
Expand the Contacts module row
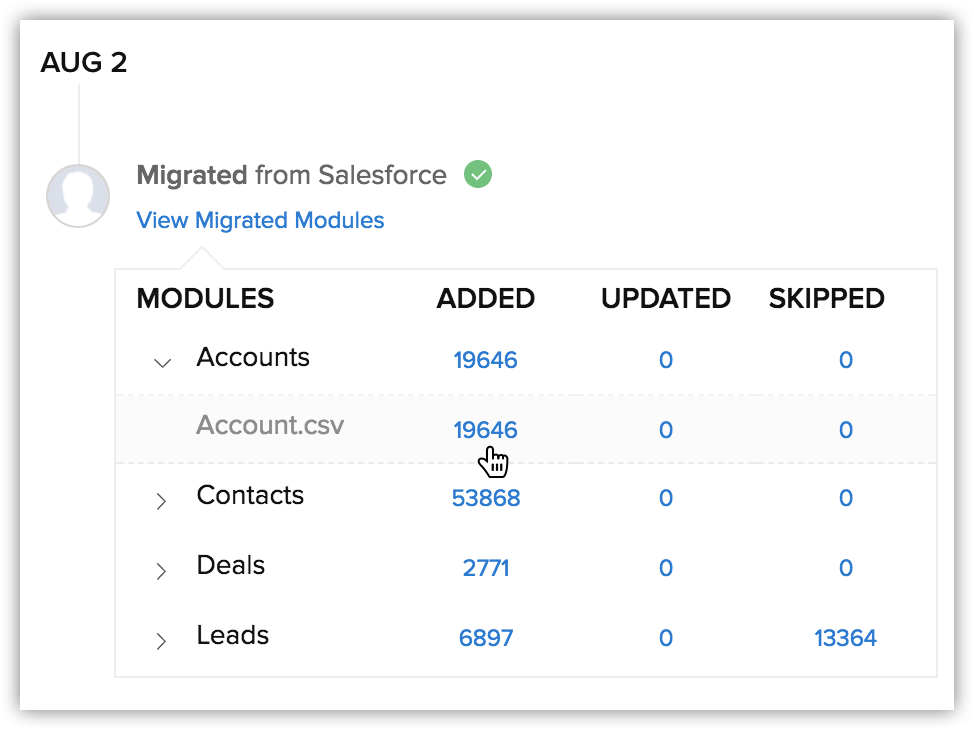(161, 501)
